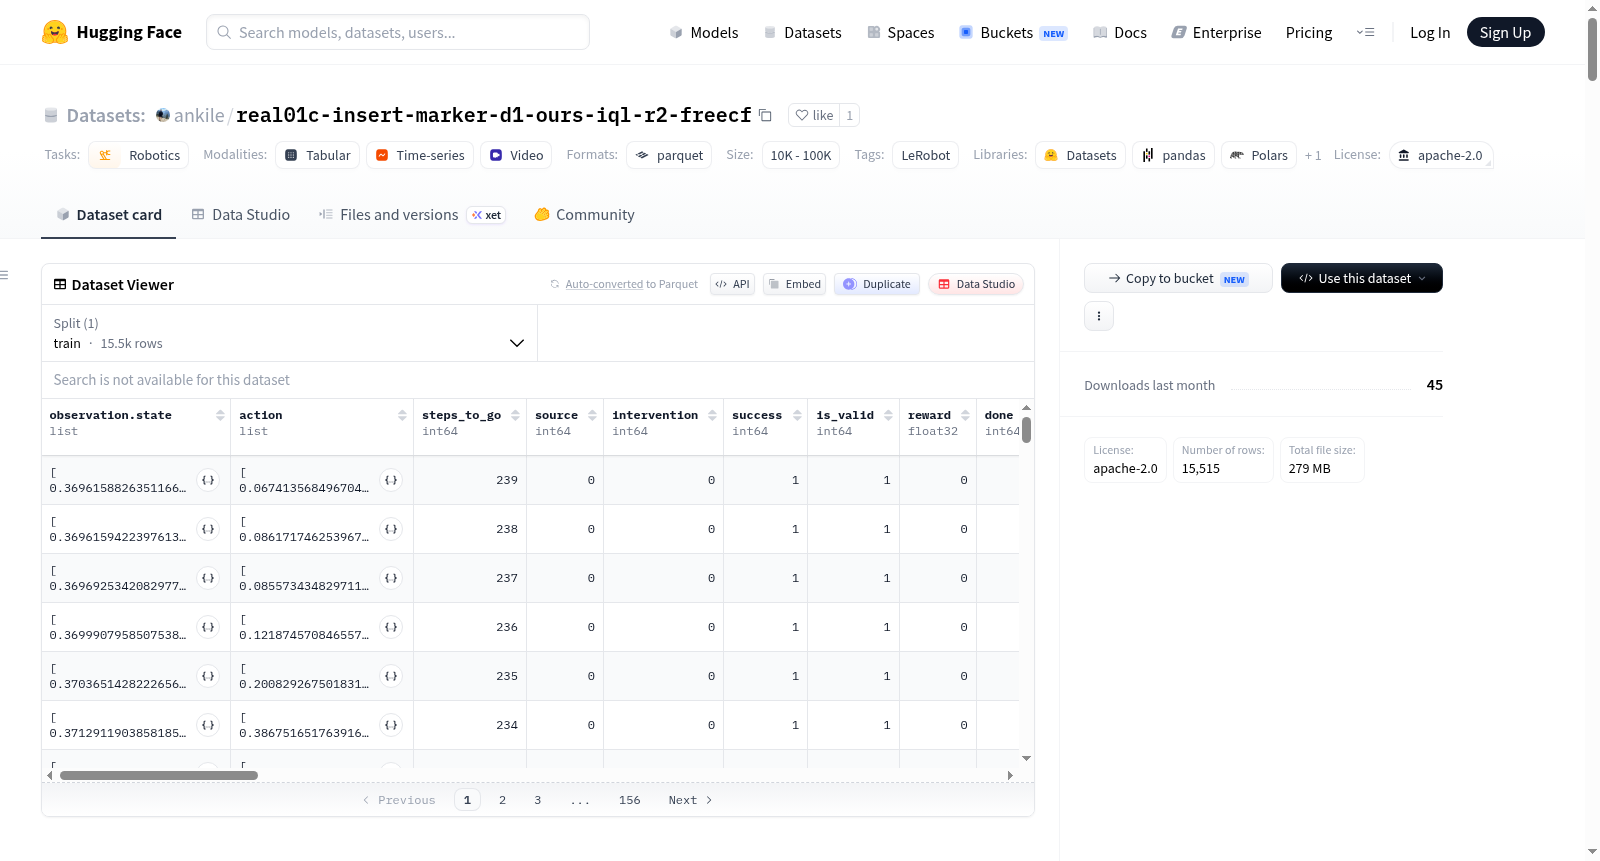Sort by the intervention column
The height and width of the screenshot is (861, 1600).
coord(712,415)
